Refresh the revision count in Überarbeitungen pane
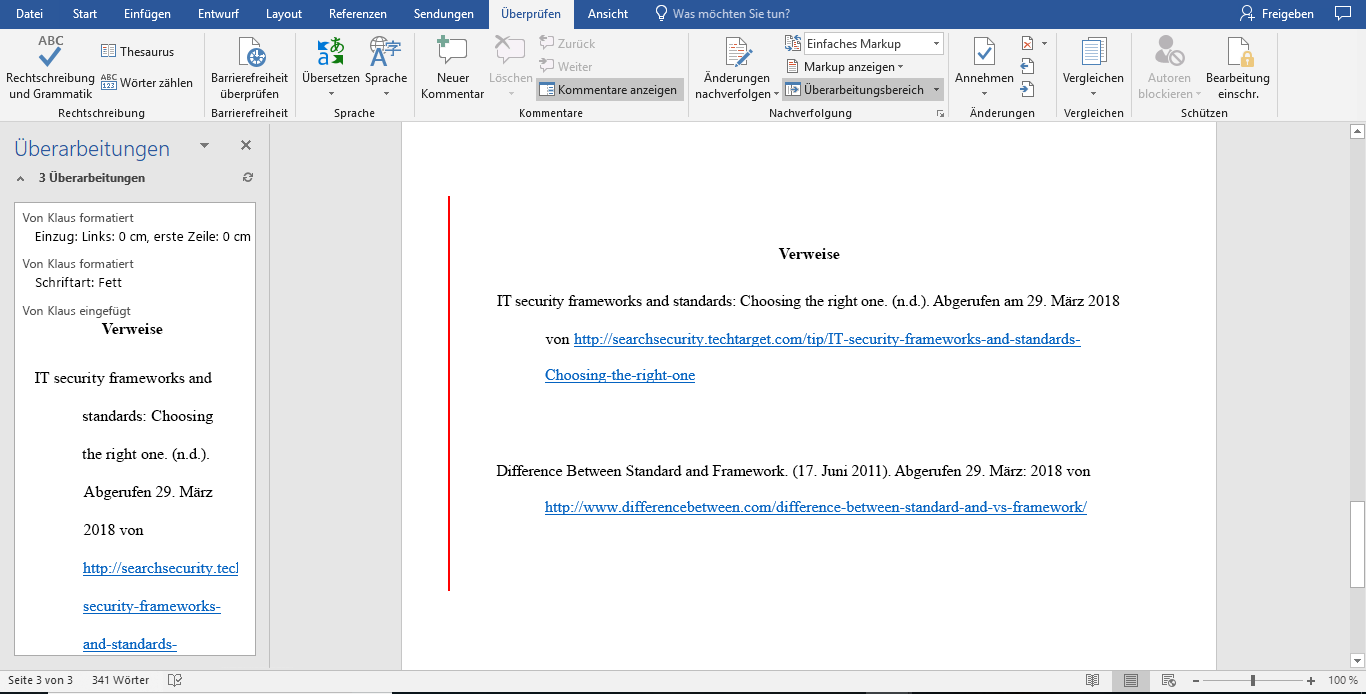 (x=248, y=178)
